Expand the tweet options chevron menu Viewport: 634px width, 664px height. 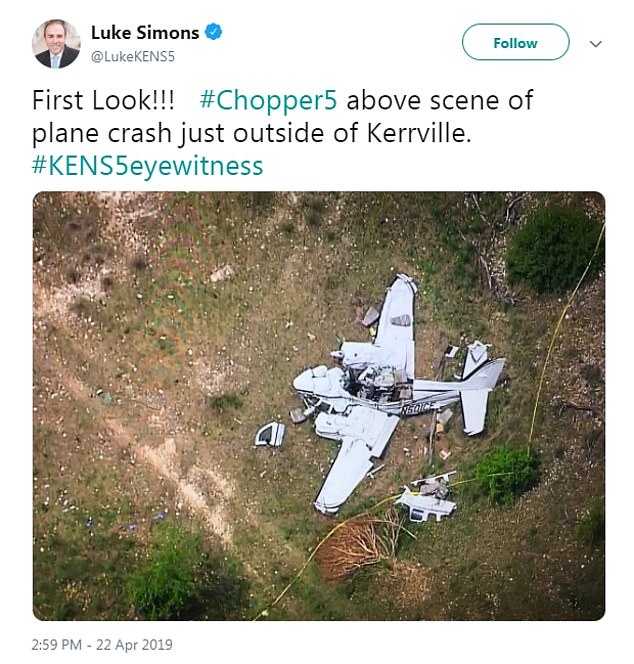pyautogui.click(x=596, y=44)
